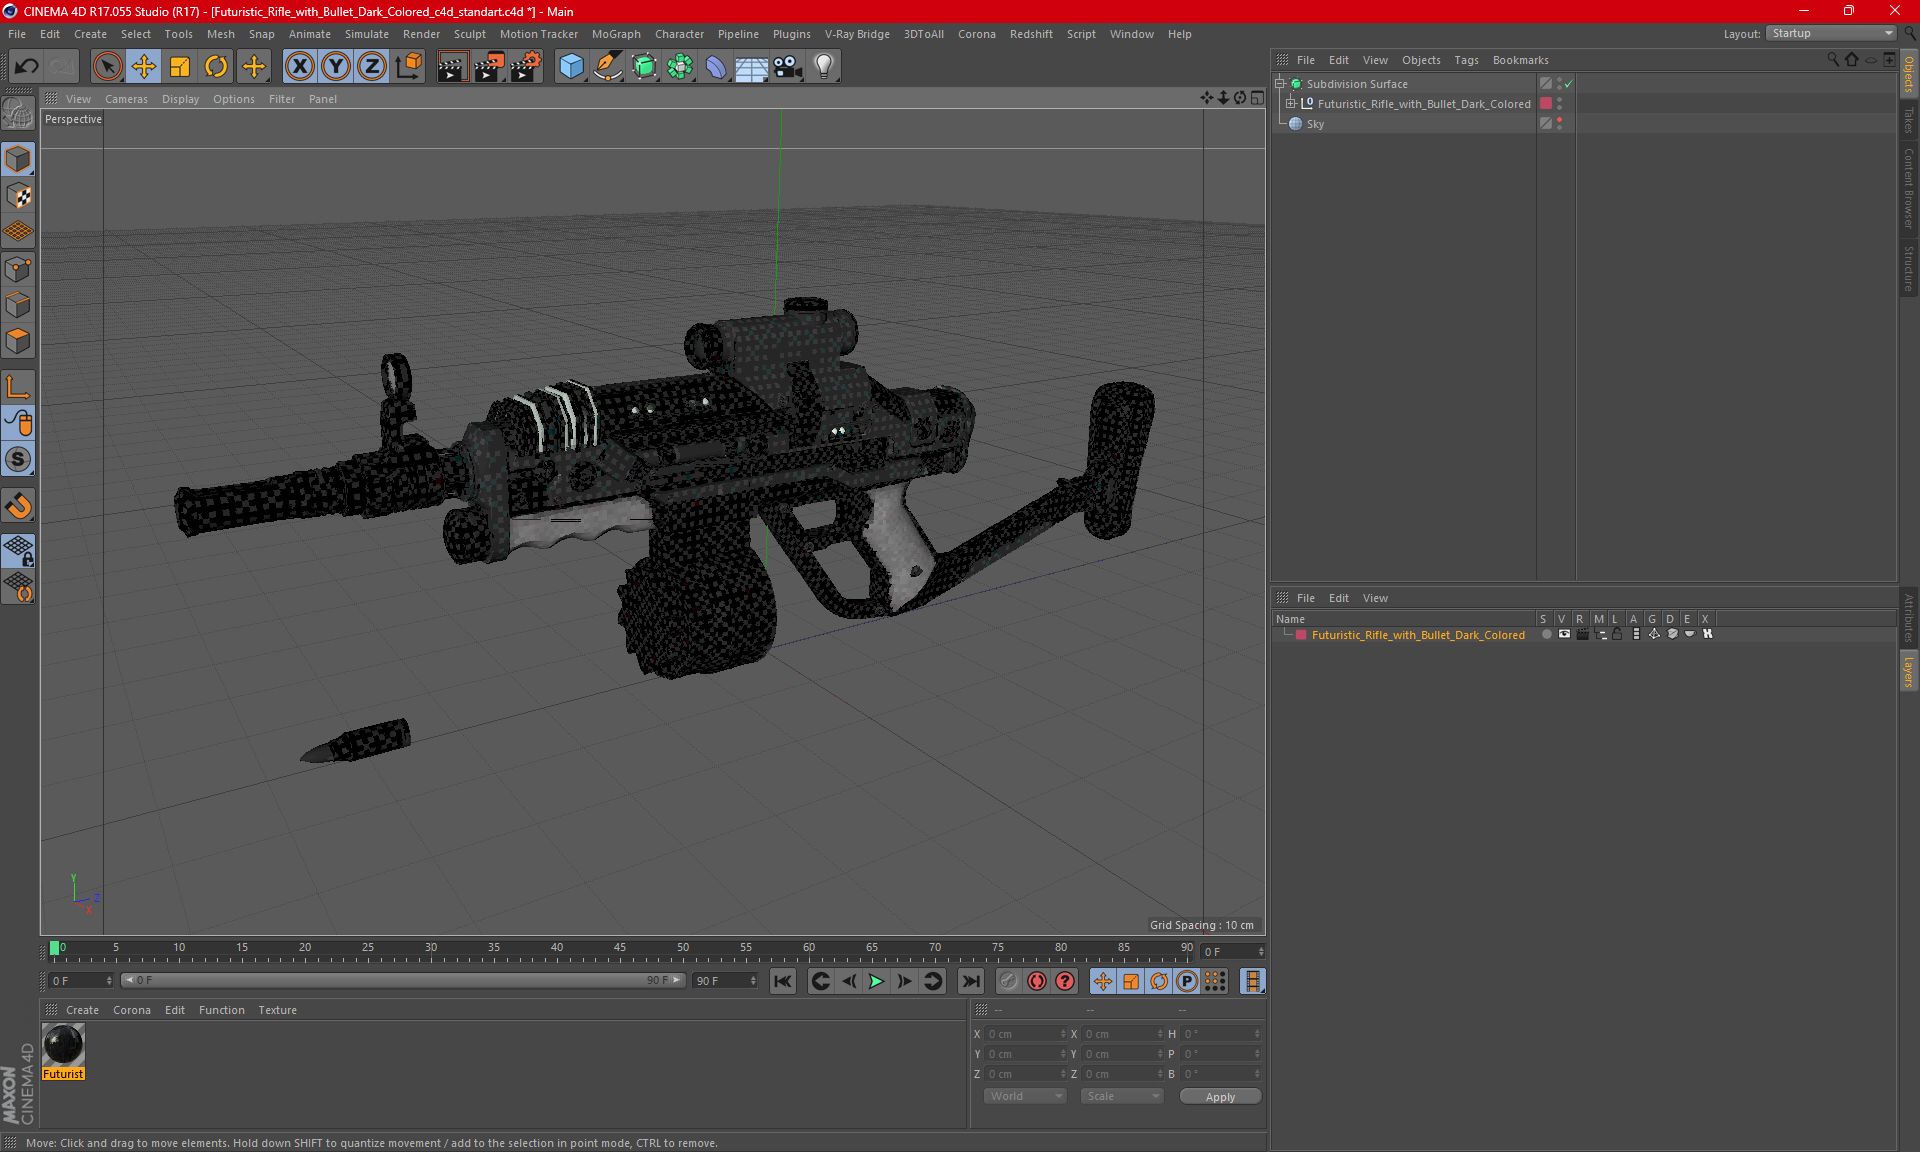The width and height of the screenshot is (1920, 1152).
Task: Toggle Subdivision Surface enable checkmark
Action: 1569,84
